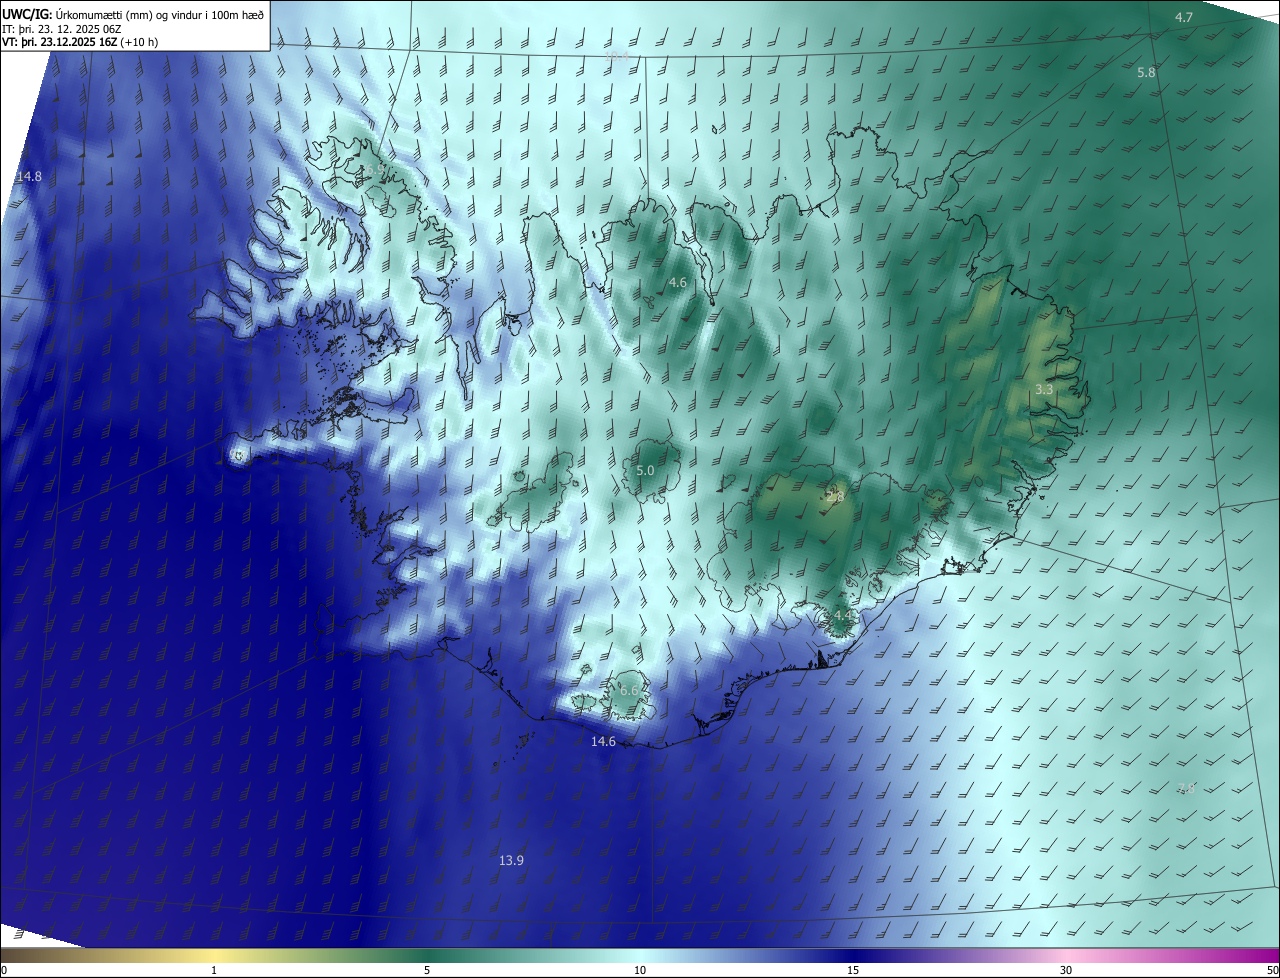1280x978 pixels.
Task: Click the 5.0 value on the glacier
Action: coord(645,470)
